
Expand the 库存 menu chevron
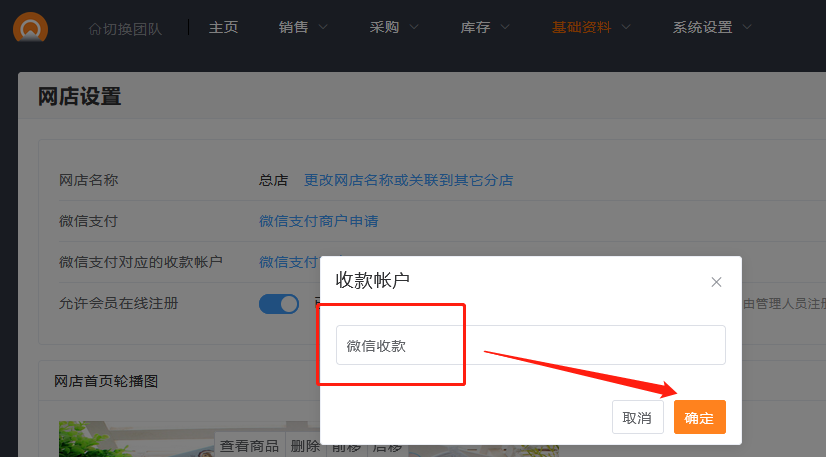pos(505,28)
